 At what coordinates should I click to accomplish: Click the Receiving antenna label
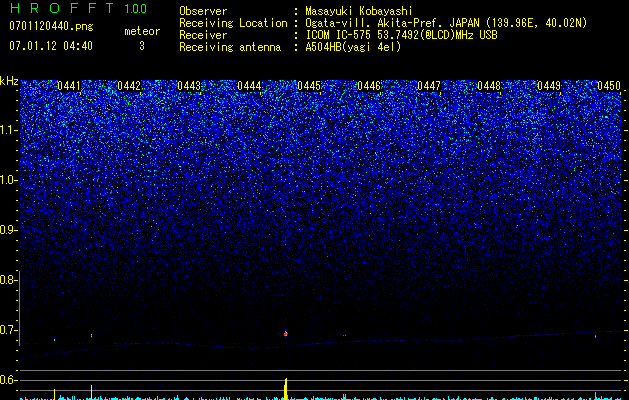pyautogui.click(x=230, y=47)
